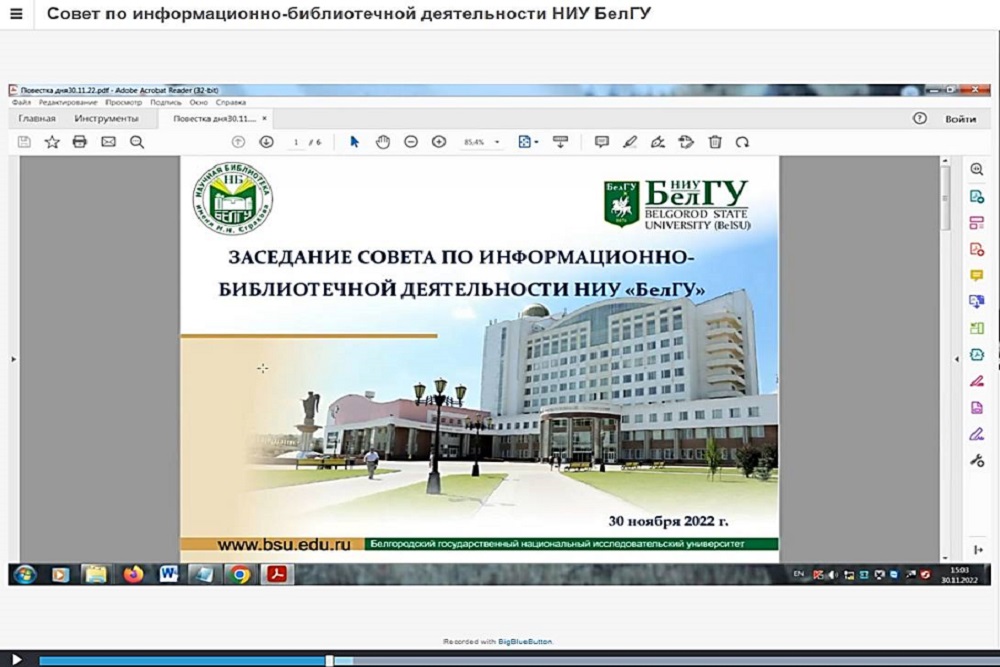Open the Просмотр menu
Viewport: 1000px width, 667px height.
point(124,102)
